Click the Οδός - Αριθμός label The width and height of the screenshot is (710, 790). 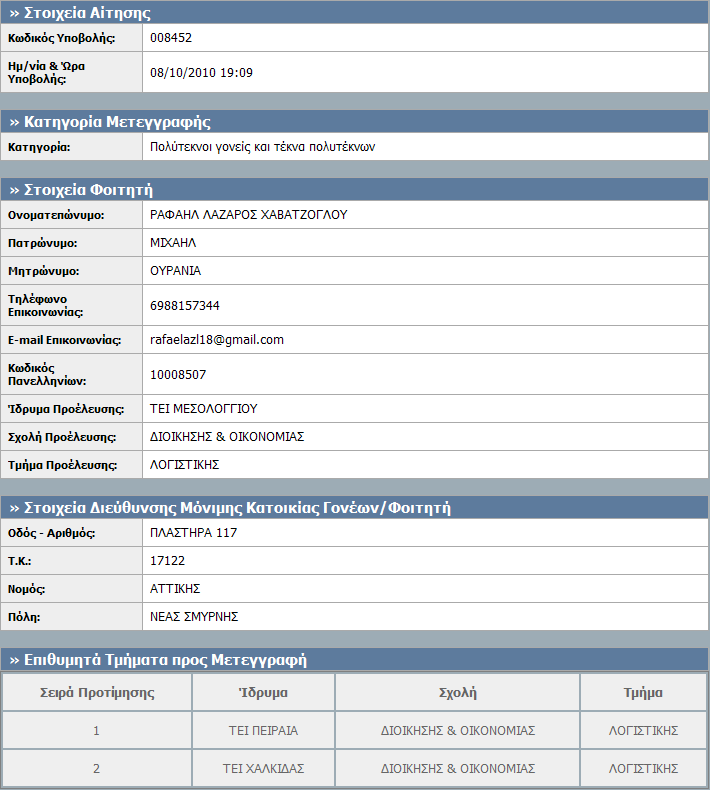tap(51, 533)
